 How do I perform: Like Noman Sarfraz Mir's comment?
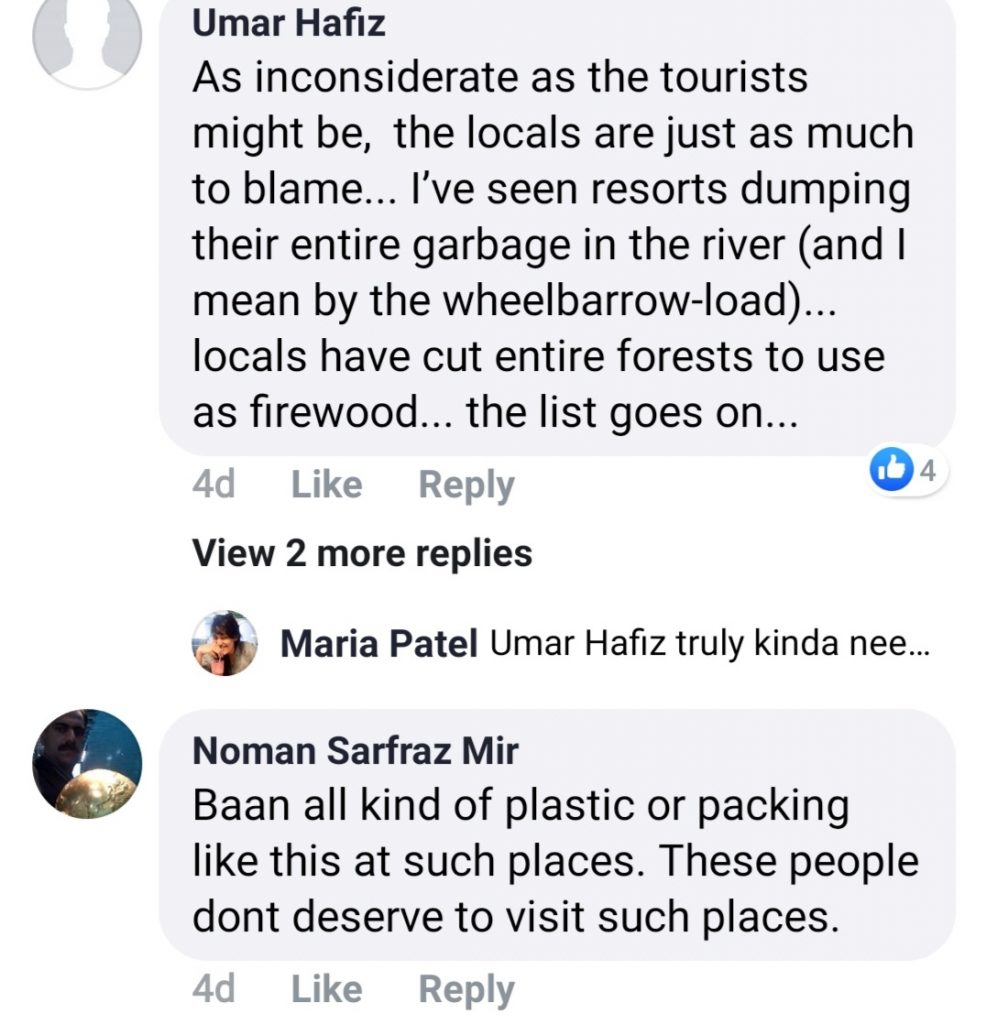326,989
